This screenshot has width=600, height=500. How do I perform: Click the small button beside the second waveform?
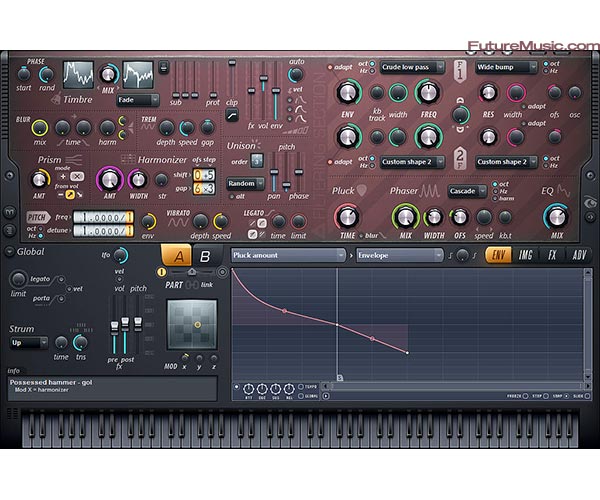pyautogui.click(x=164, y=68)
